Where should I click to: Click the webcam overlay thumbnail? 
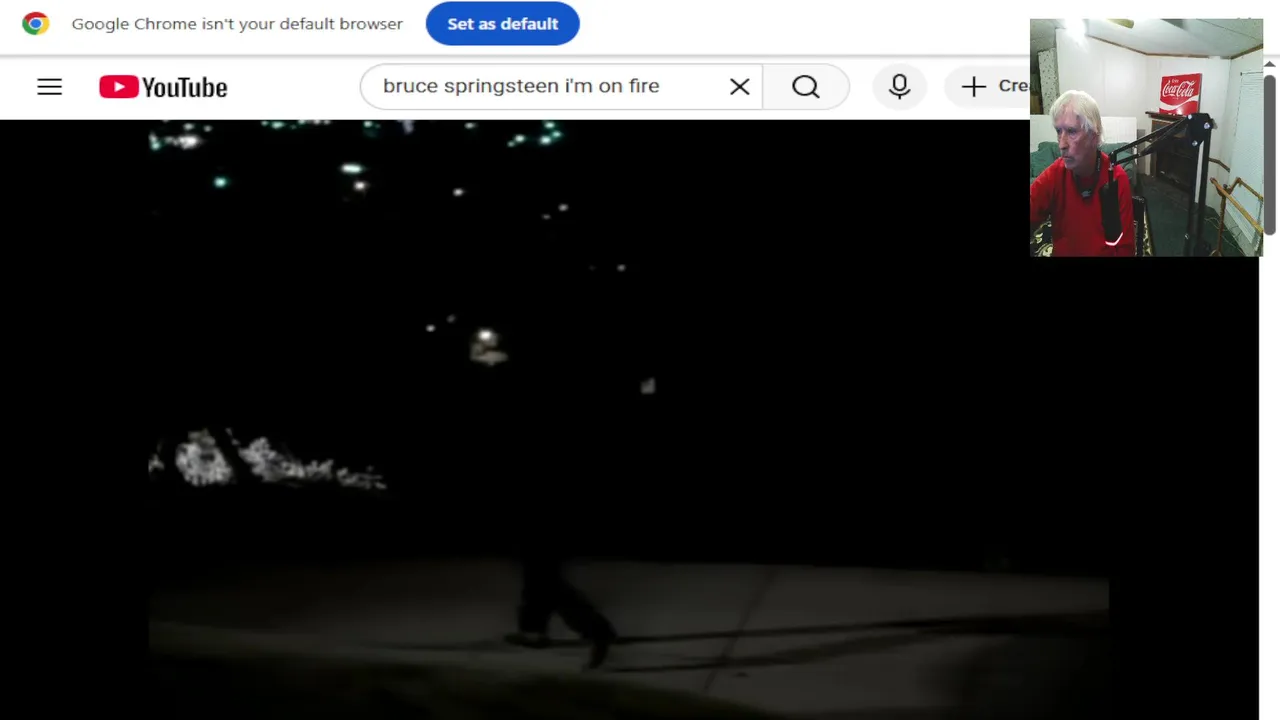[x=1146, y=137]
